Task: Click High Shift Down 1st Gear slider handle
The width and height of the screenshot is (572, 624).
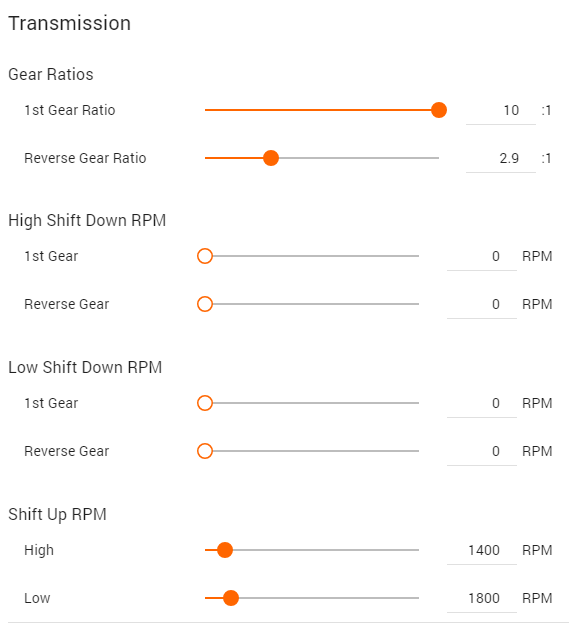Action: [205, 256]
